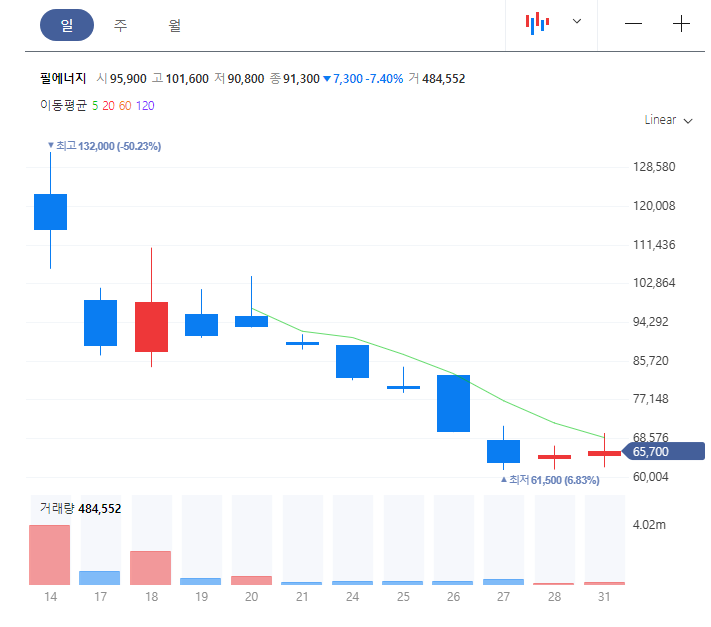Expand the chart type dropdown arrow
Screen dimensions: 711x627
point(577,21)
